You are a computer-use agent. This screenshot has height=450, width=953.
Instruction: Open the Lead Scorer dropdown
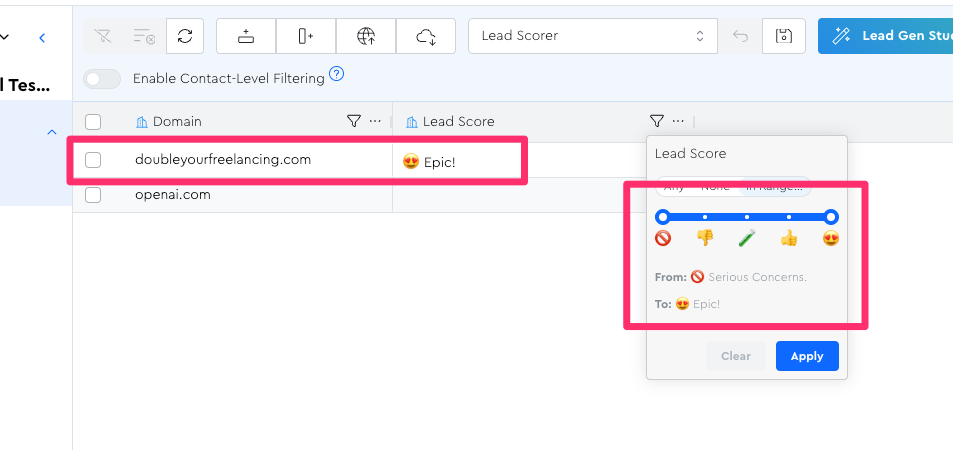coord(594,36)
